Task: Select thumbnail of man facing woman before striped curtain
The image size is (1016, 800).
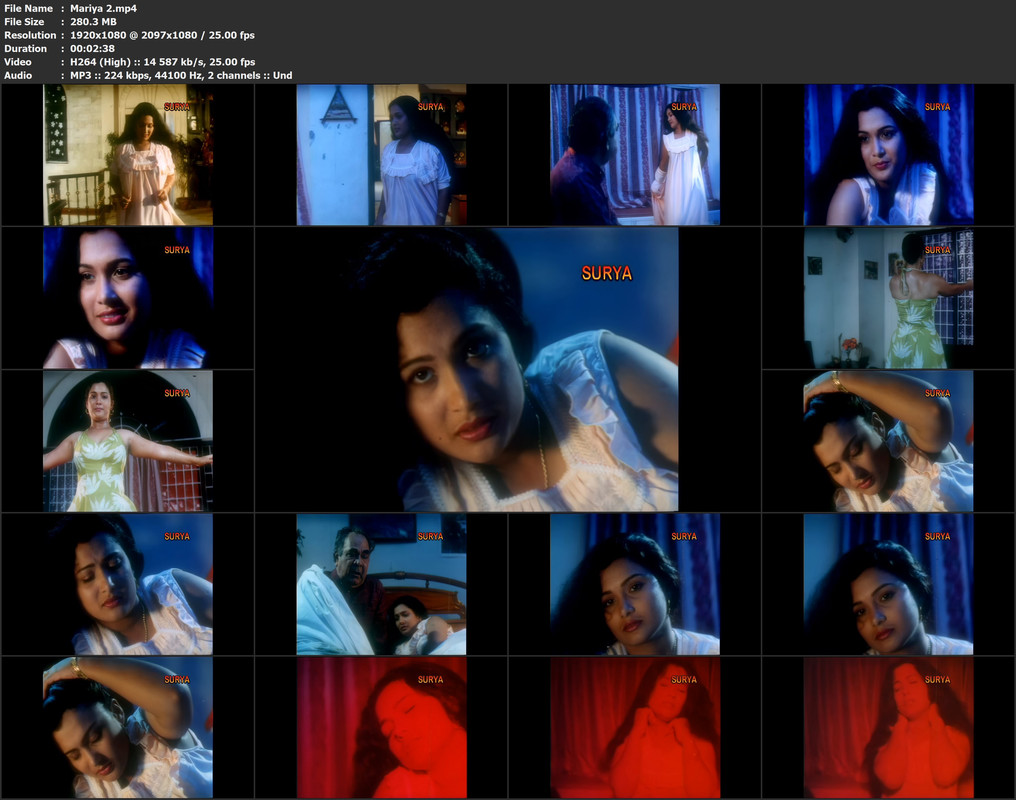Action: (x=634, y=155)
